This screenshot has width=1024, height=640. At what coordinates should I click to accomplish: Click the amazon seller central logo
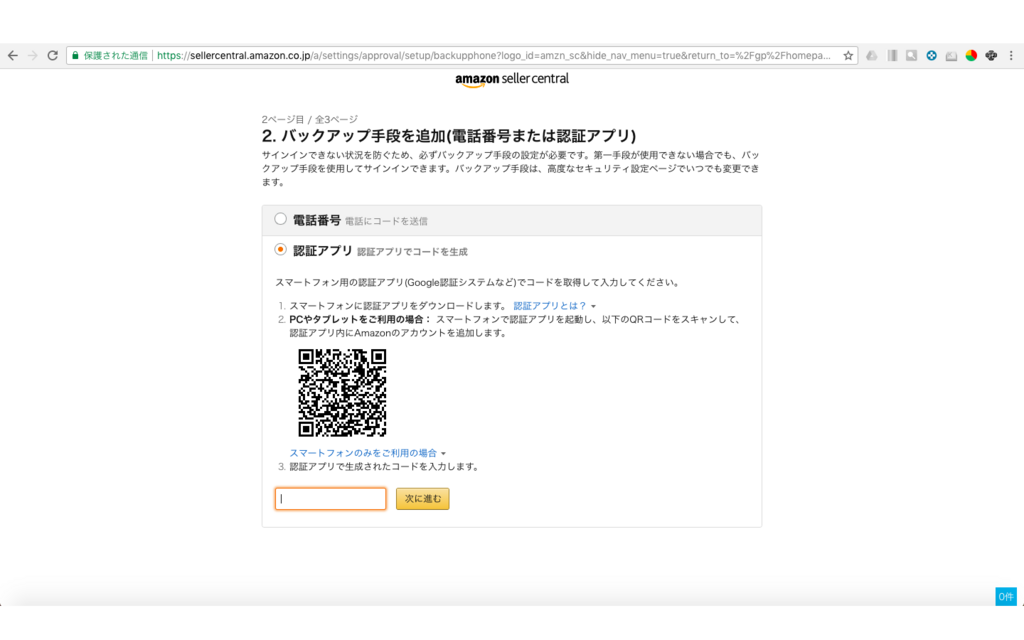(x=512, y=79)
